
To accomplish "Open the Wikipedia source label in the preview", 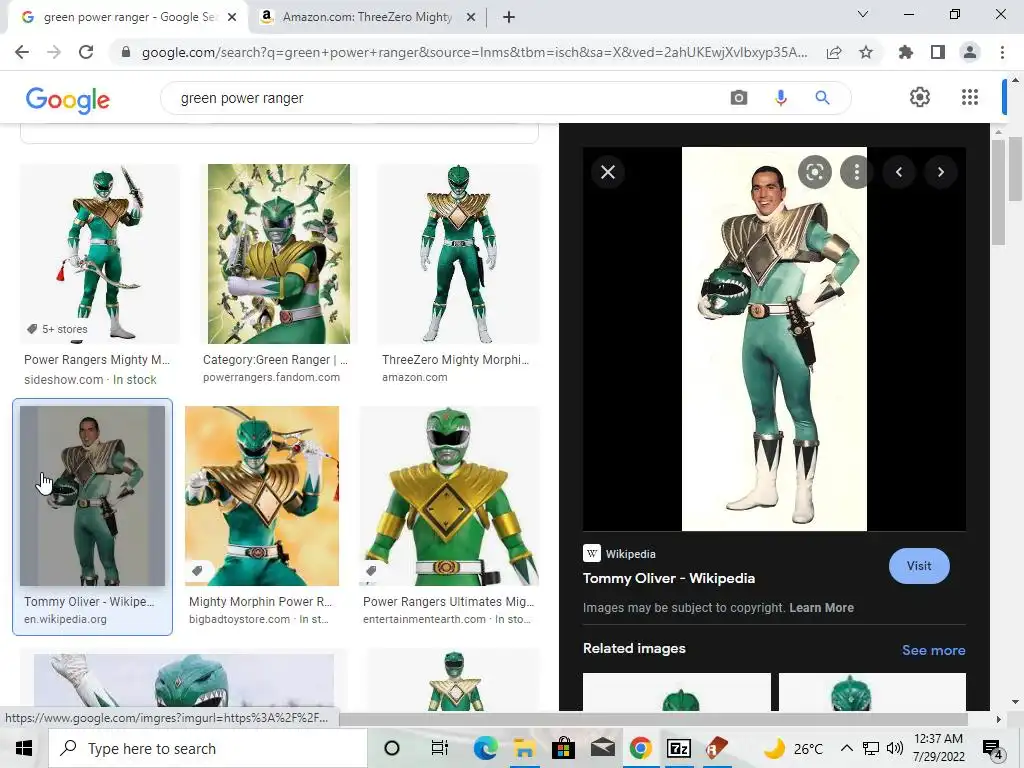I will (x=619, y=554).
